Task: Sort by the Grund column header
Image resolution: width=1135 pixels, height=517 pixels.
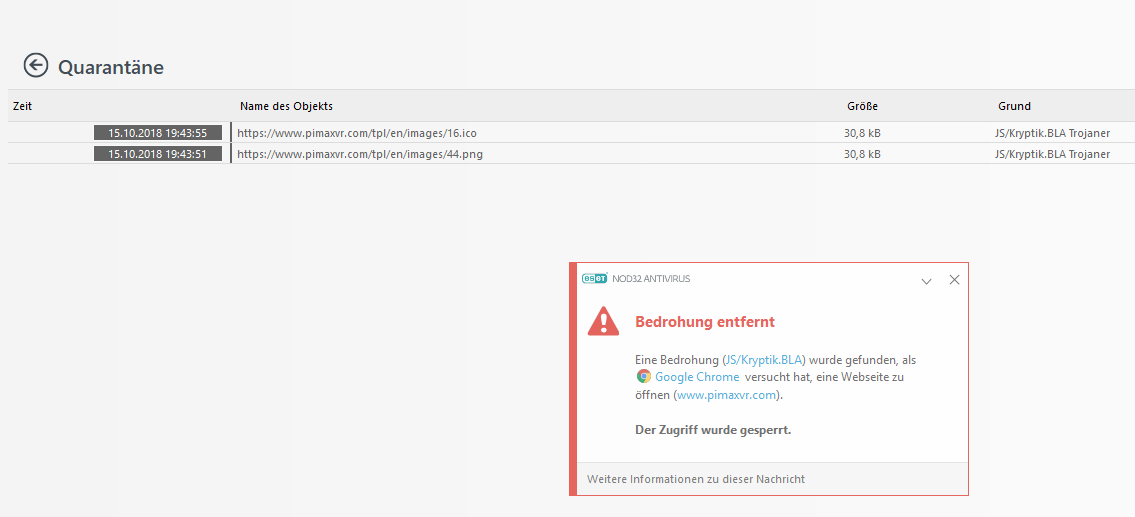Action: [1014, 106]
